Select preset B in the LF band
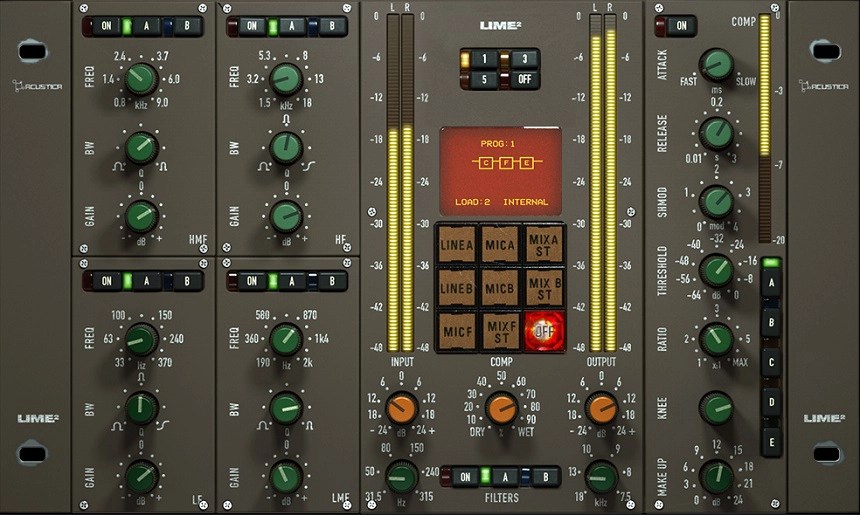The height and width of the screenshot is (515, 860). point(187,281)
